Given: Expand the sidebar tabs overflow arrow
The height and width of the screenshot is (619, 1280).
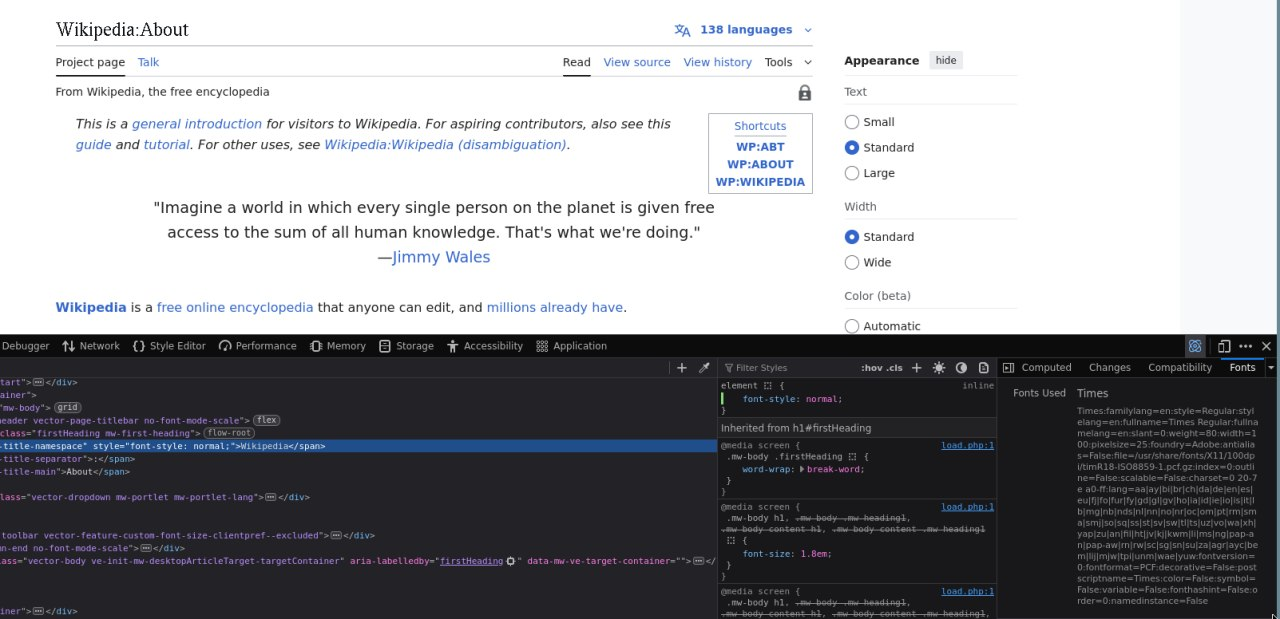Looking at the screenshot, I should pyautogui.click(x=1271, y=368).
